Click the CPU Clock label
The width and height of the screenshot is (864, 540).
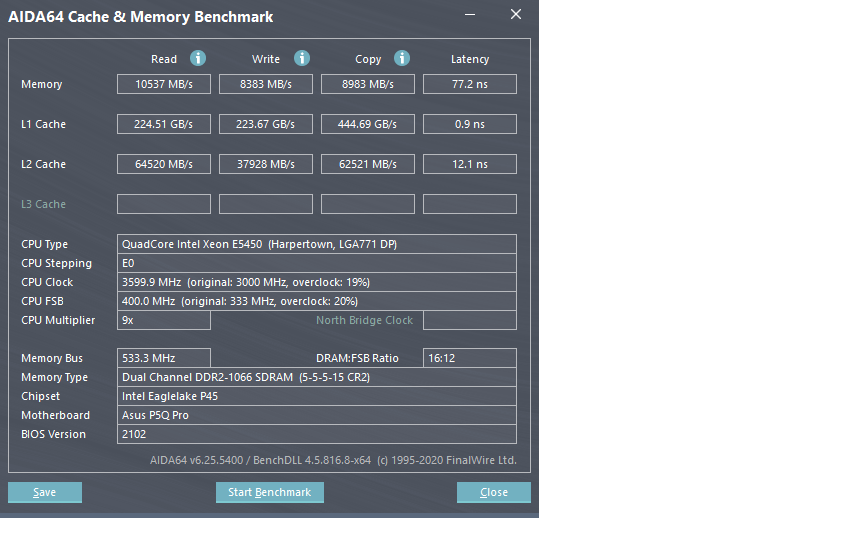click(47, 282)
